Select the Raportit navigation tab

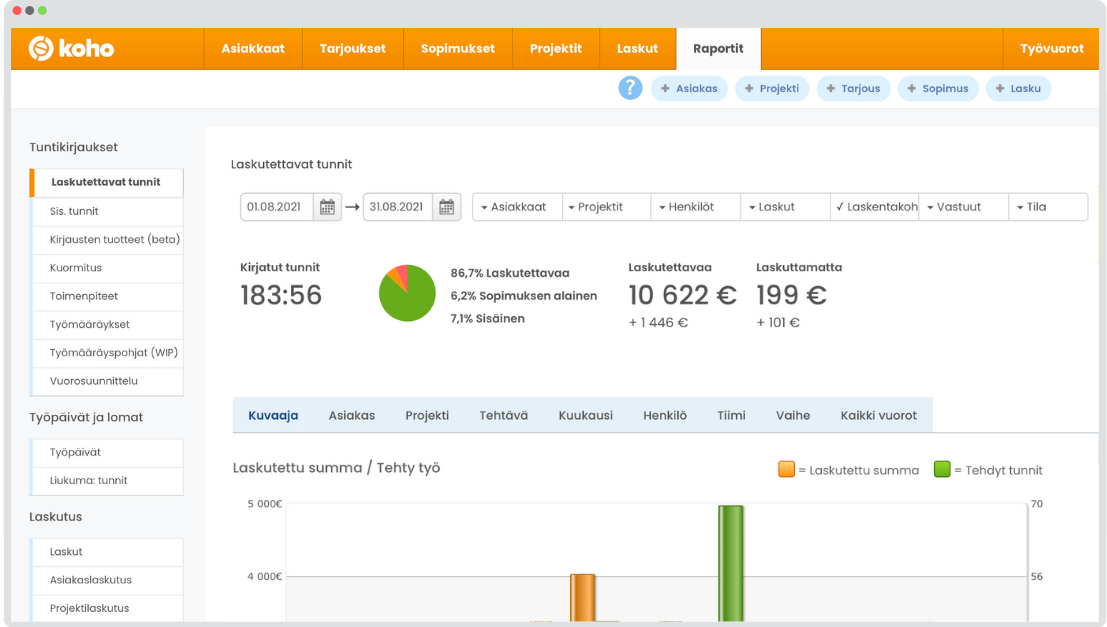click(x=718, y=49)
